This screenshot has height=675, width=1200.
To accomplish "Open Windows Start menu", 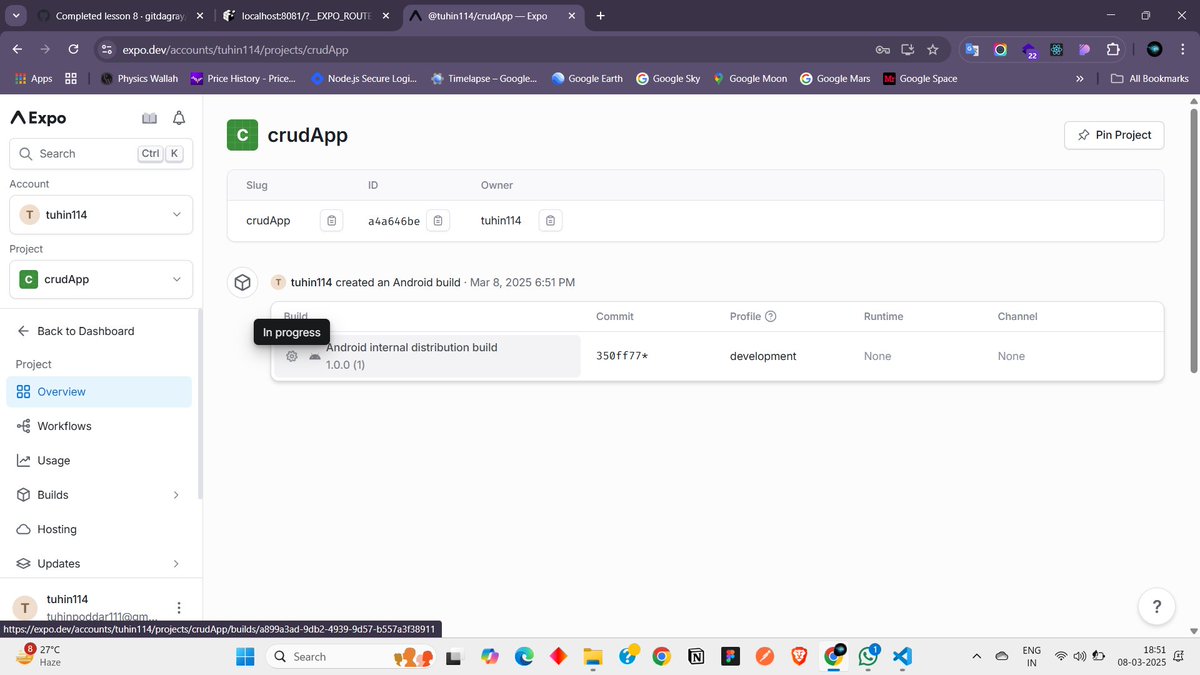I will 245,656.
